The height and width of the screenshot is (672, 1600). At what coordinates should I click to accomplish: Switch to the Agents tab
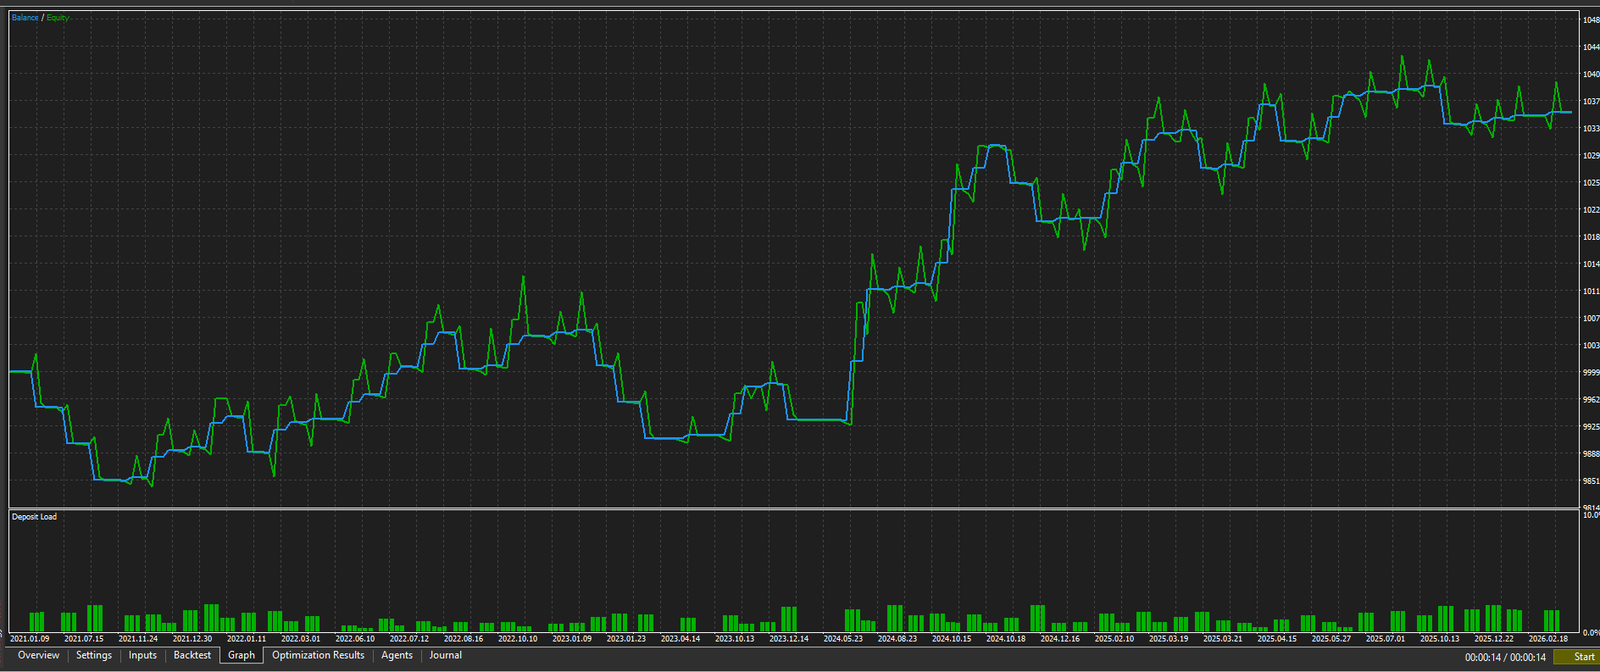click(x=397, y=655)
